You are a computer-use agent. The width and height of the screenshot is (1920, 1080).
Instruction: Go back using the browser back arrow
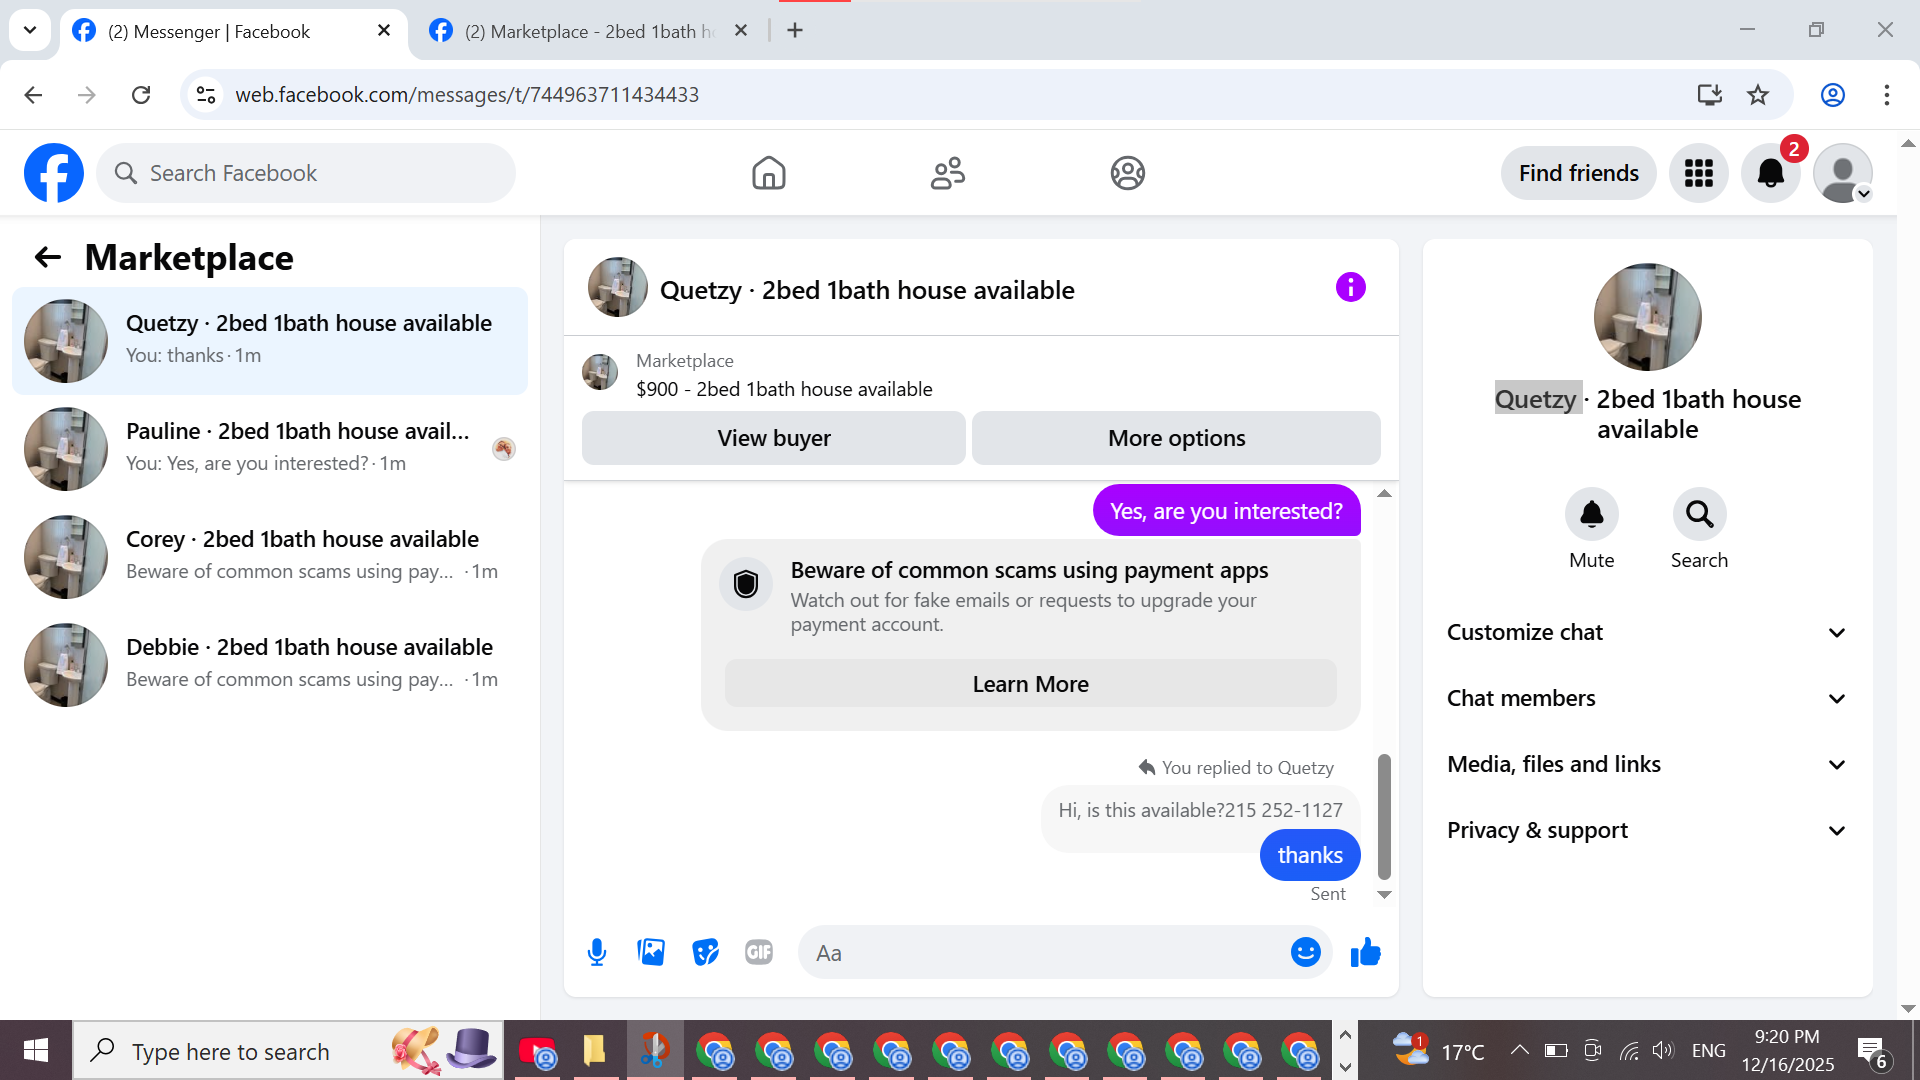pyautogui.click(x=33, y=95)
